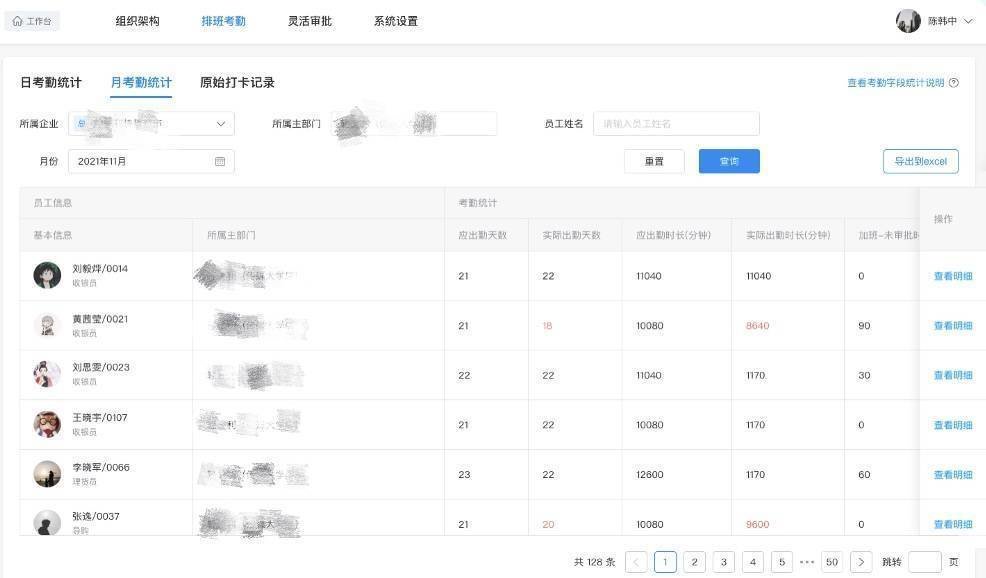
Task: Go to page 2
Action: tap(694, 562)
